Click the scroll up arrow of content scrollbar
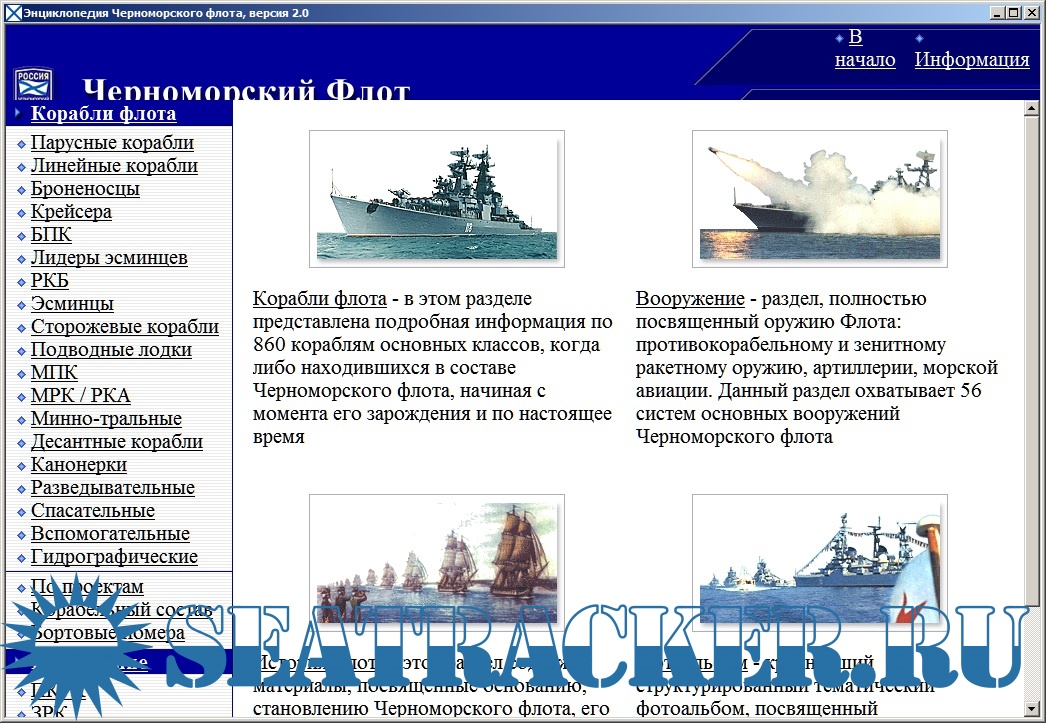The image size is (1046, 723). pos(1033,109)
